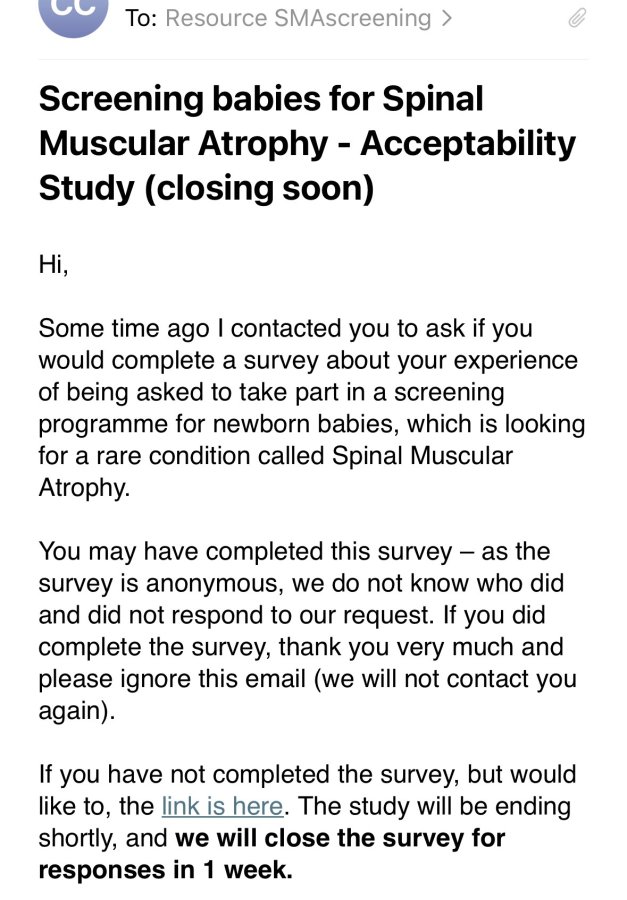The width and height of the screenshot is (627, 900).
Task: Open the paperclip attachment icon
Action: coord(577,18)
